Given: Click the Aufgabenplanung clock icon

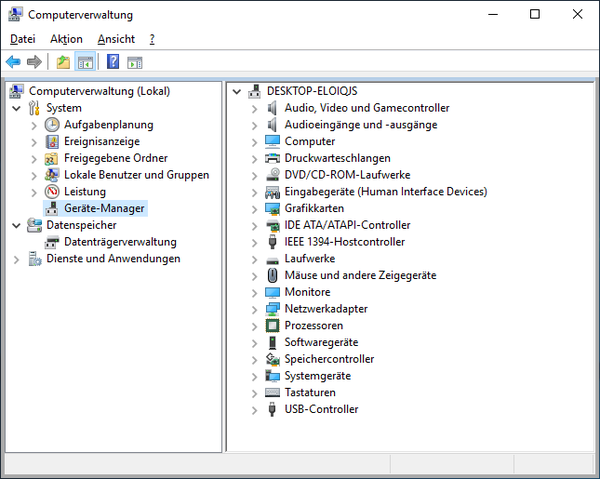Looking at the screenshot, I should pos(52,125).
